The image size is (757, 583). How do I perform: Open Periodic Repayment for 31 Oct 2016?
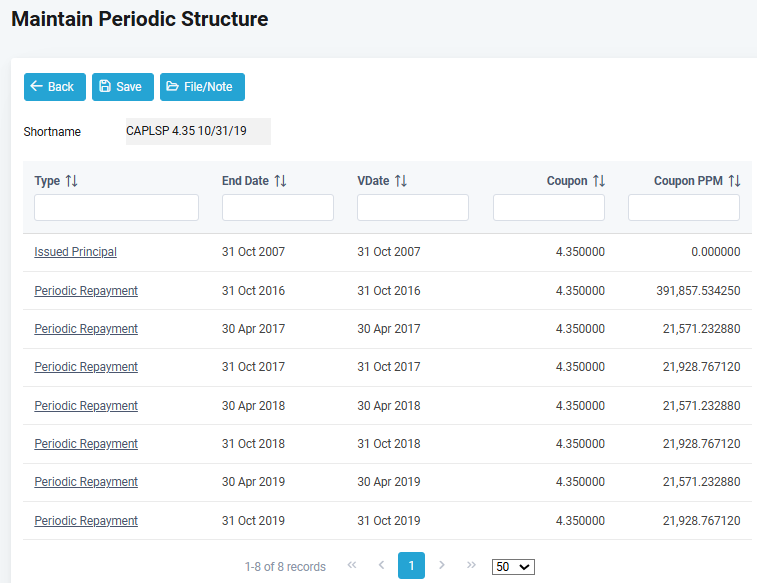pos(86,291)
